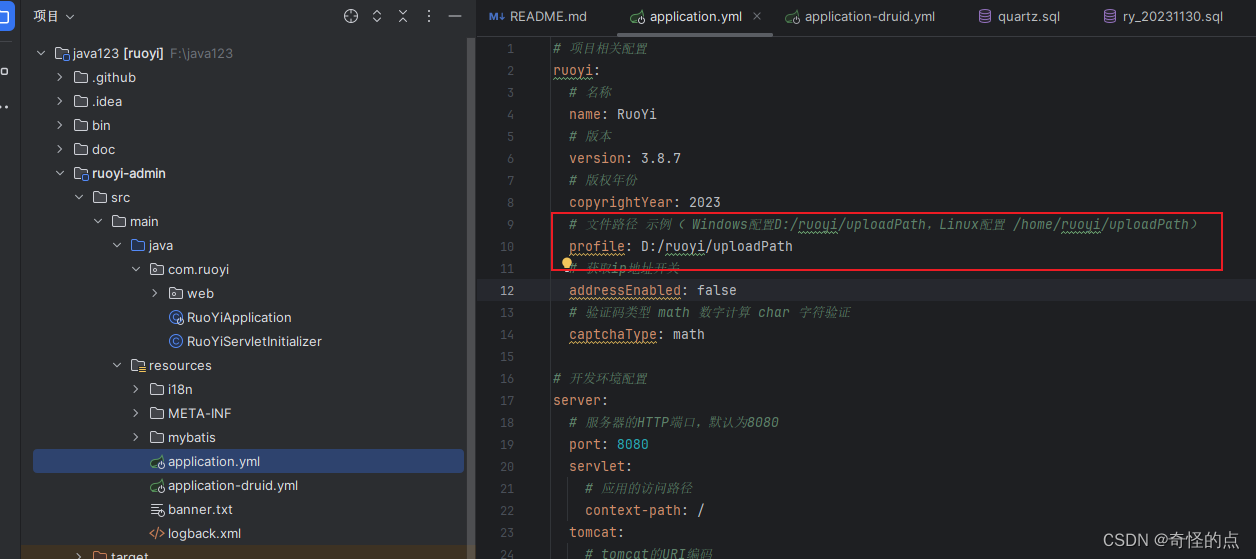Expand the .idea folder

[60, 101]
